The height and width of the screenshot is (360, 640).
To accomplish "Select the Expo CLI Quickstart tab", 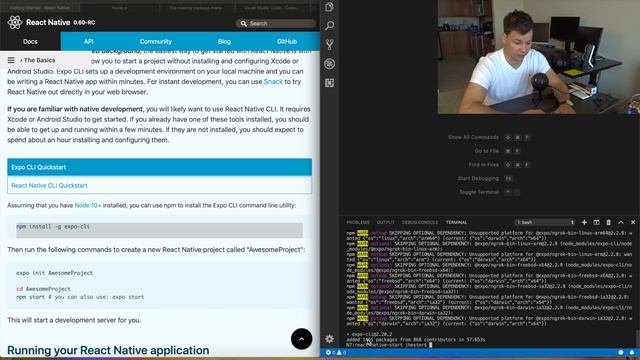I will tap(160, 167).
